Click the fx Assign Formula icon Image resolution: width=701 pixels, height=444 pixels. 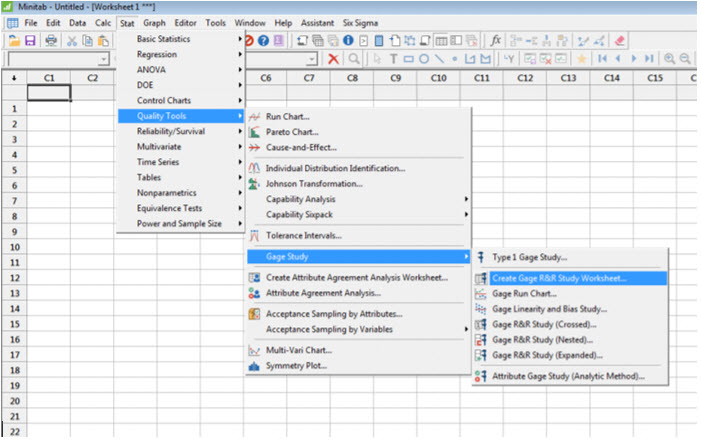click(495, 41)
